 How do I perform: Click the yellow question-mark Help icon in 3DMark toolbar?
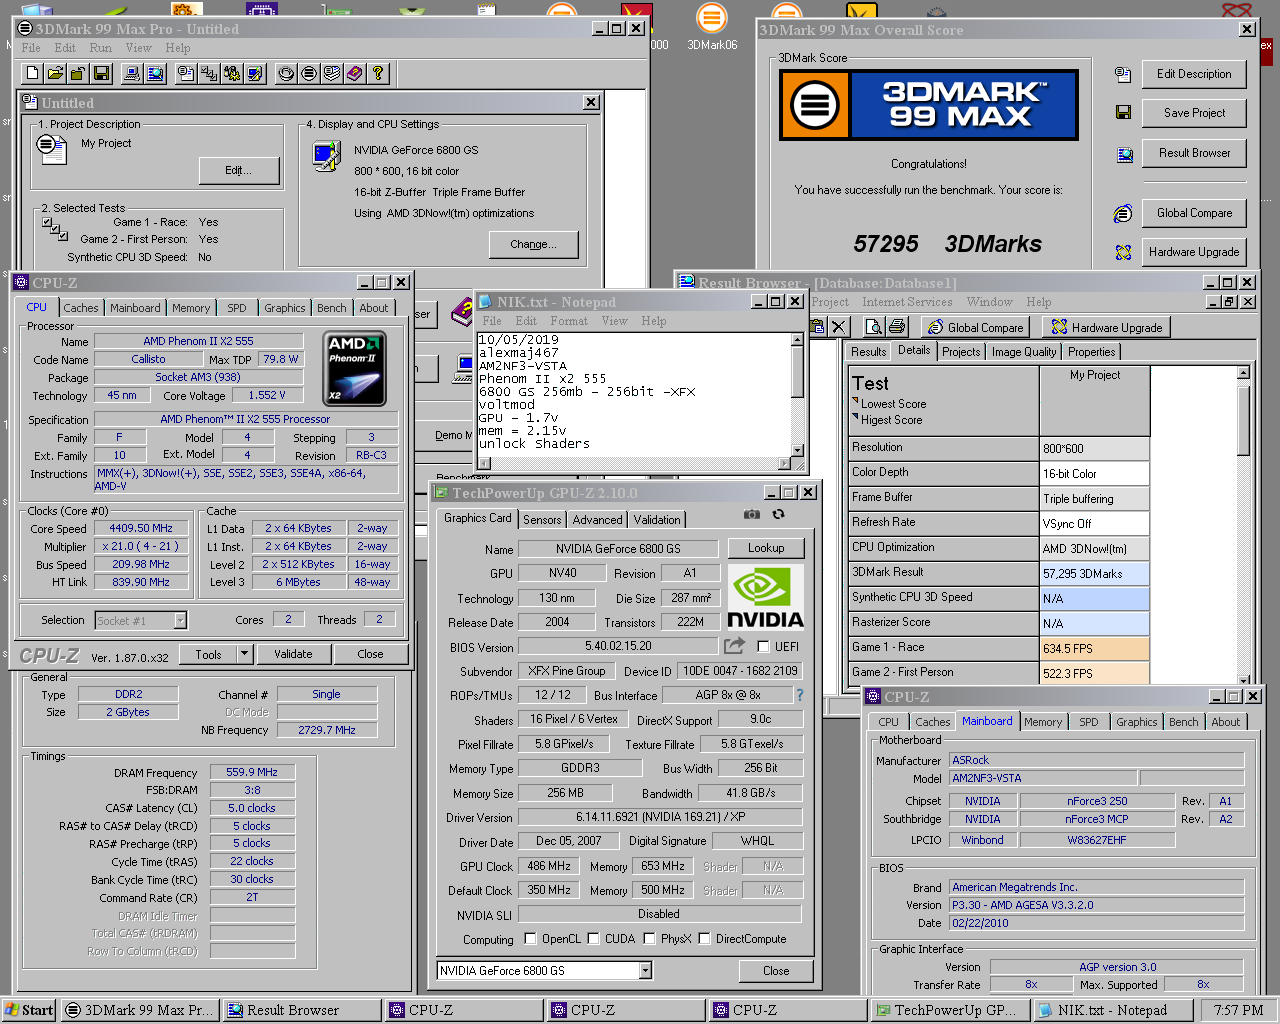pos(378,73)
